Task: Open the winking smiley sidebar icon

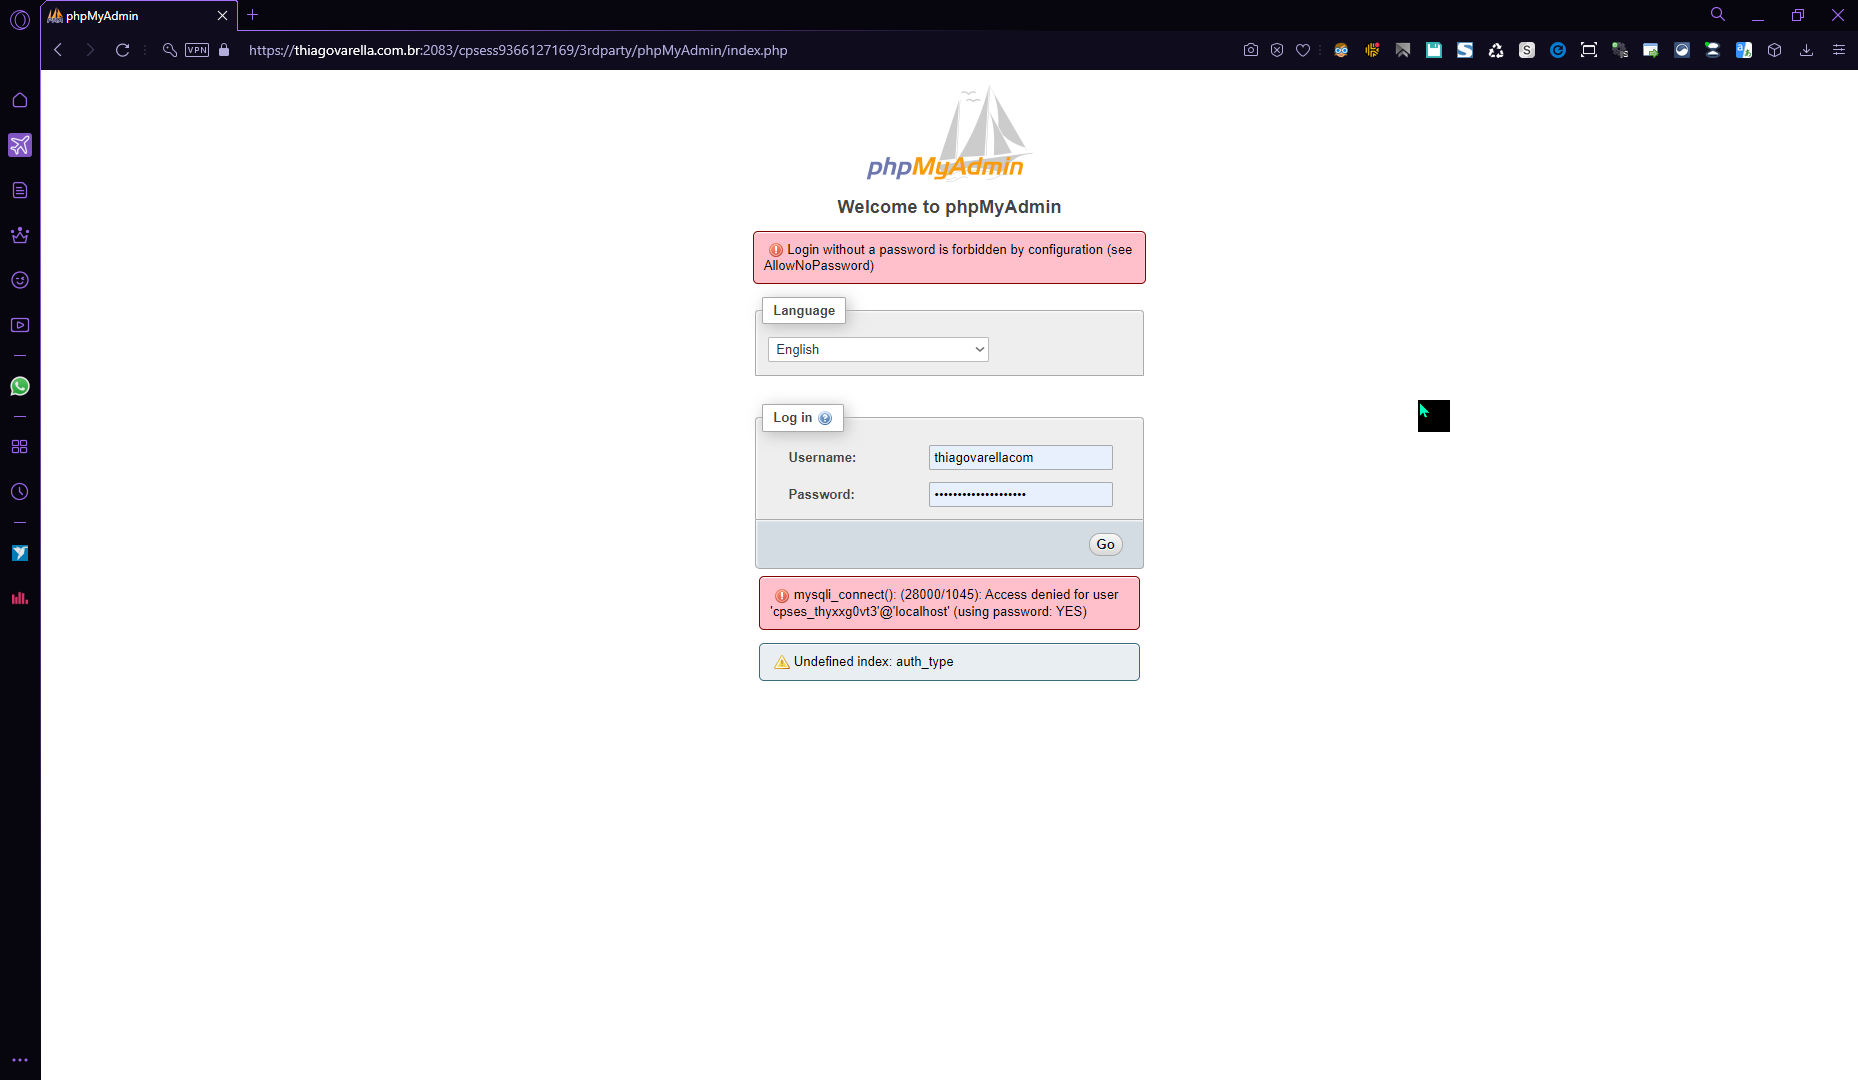Action: click(x=20, y=280)
